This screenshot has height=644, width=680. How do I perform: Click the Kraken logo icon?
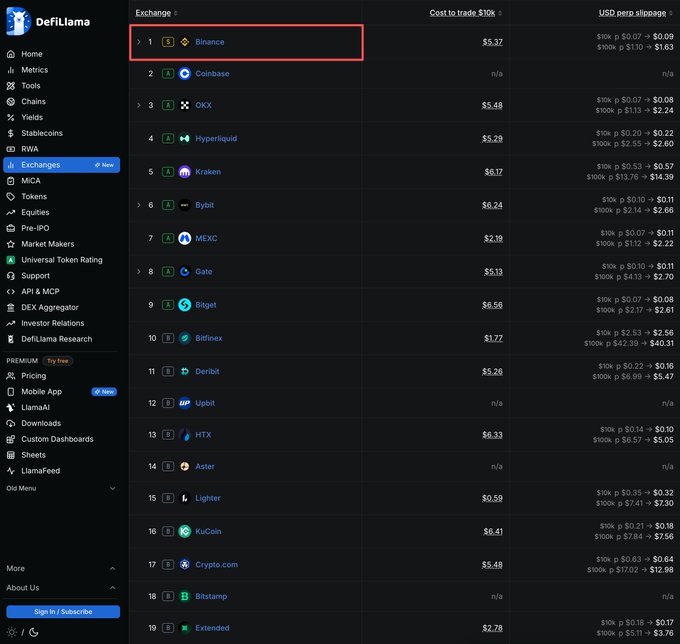185,172
